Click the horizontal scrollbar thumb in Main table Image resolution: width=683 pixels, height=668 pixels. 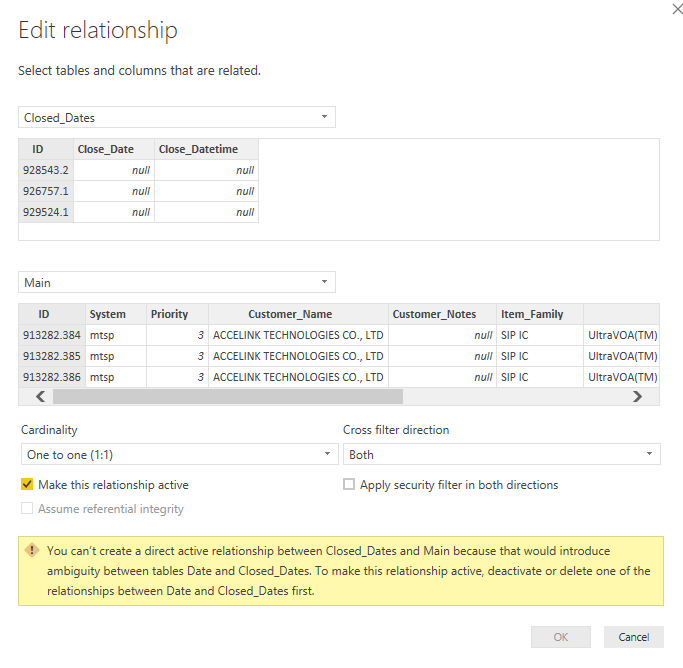(x=228, y=396)
